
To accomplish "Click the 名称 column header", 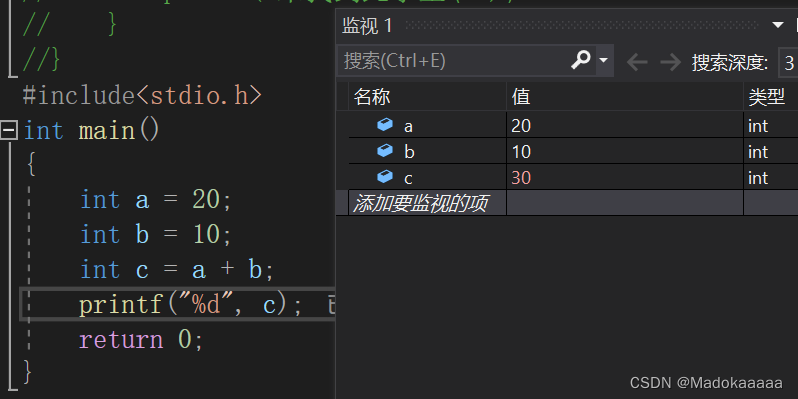I will click(x=428, y=97).
